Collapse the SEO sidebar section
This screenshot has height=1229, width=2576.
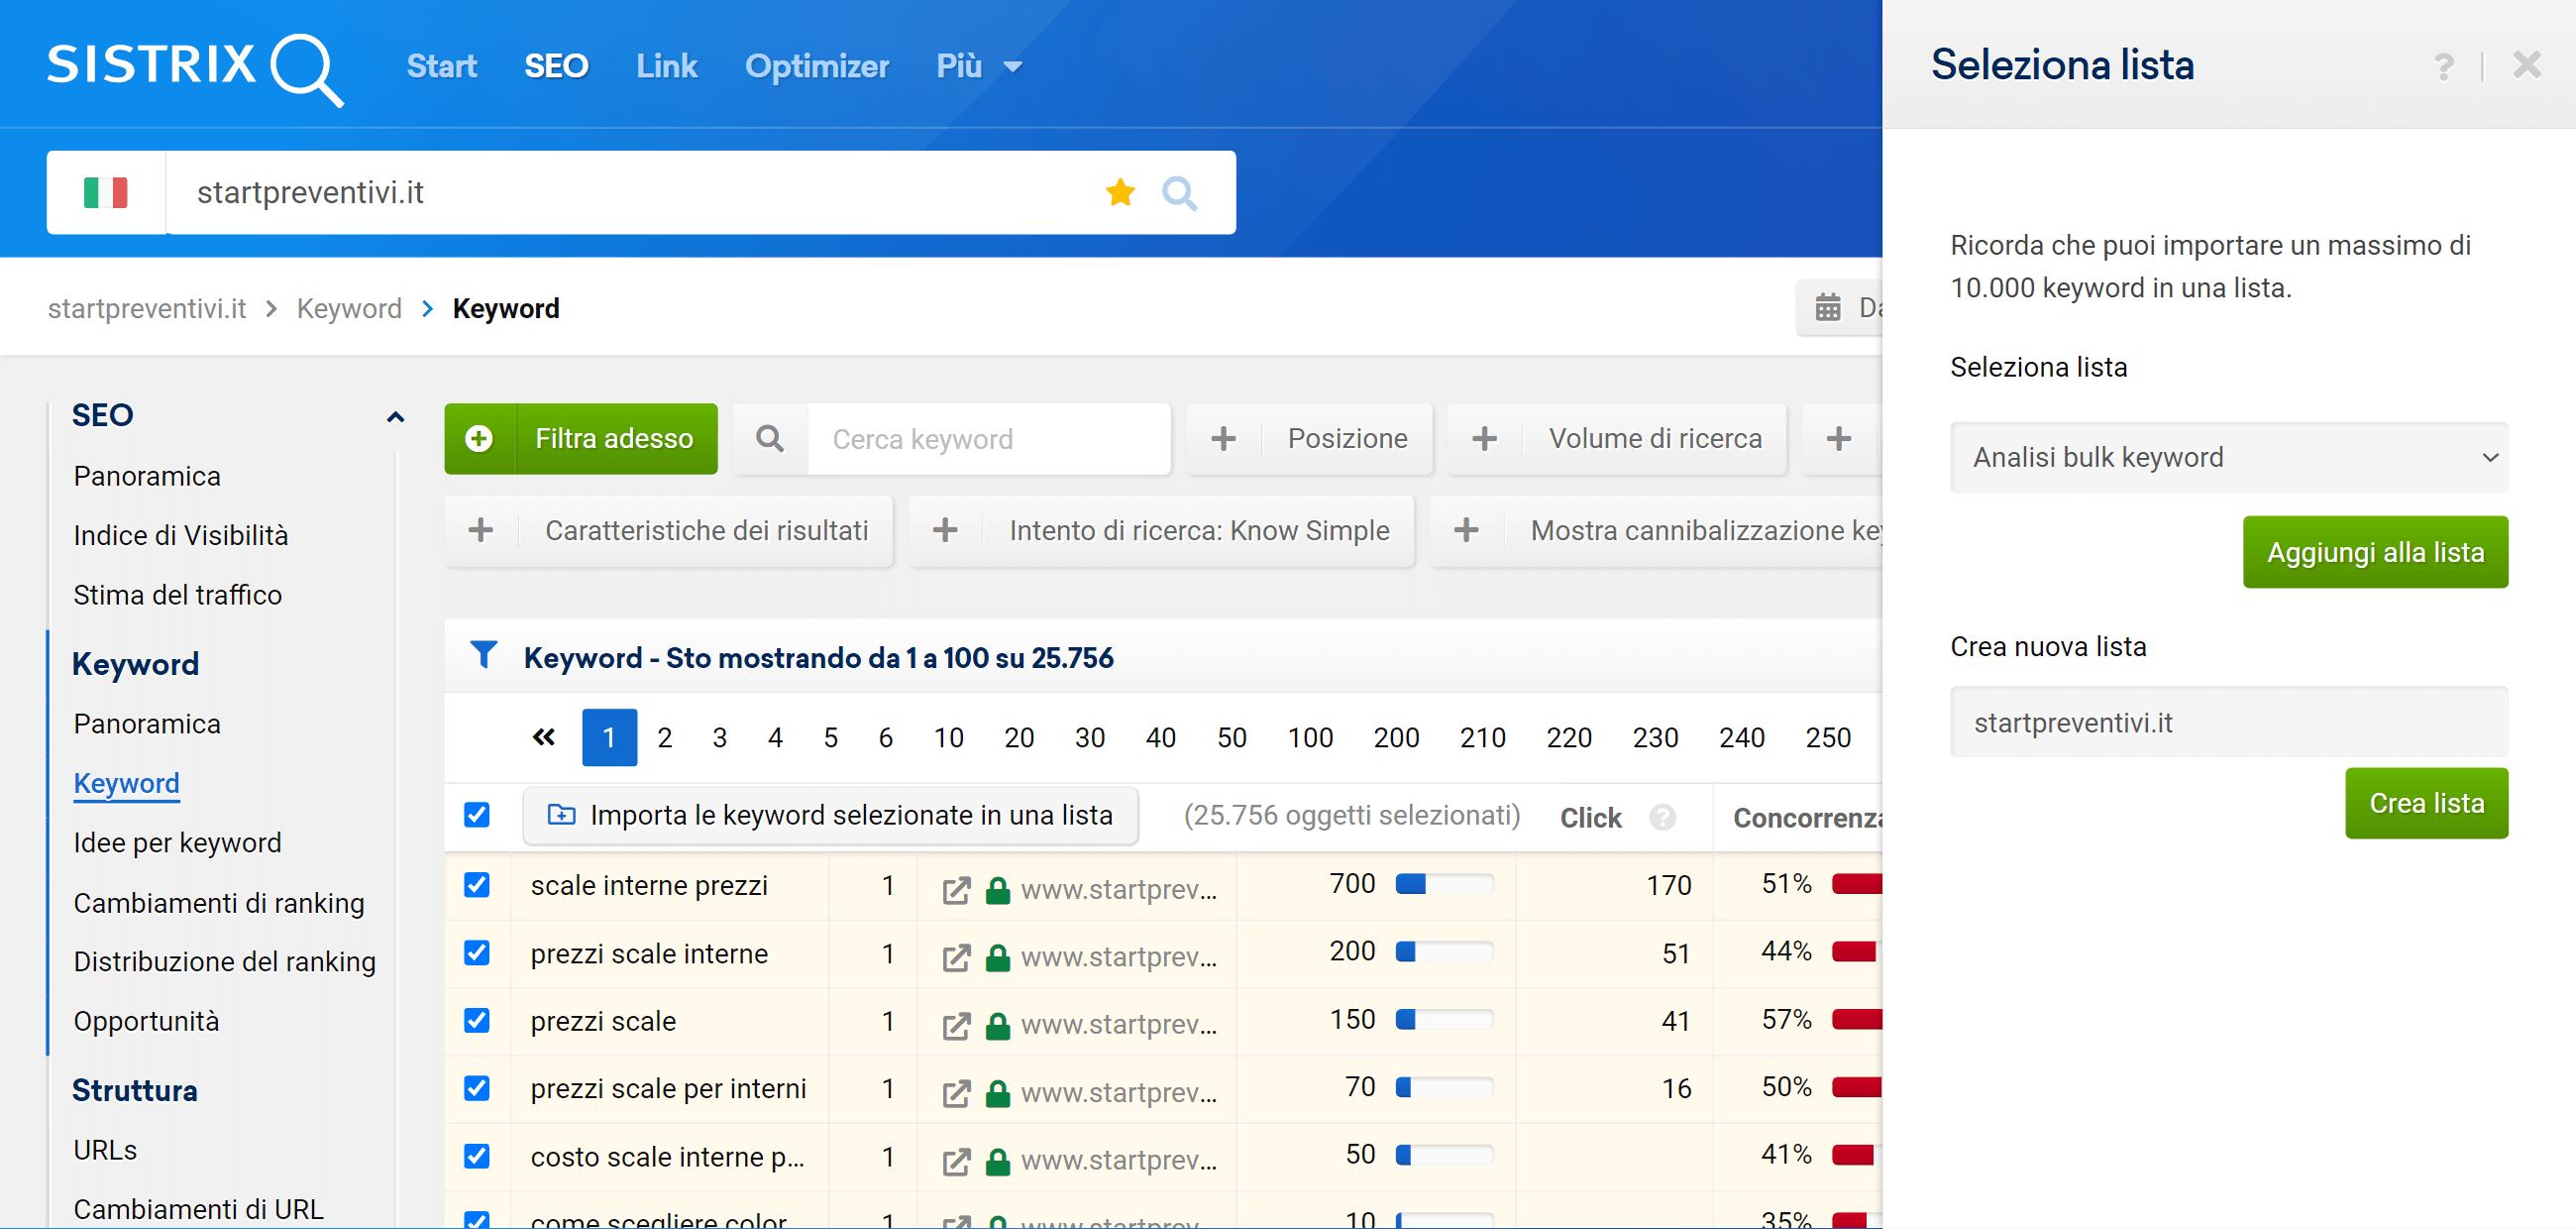(395, 416)
